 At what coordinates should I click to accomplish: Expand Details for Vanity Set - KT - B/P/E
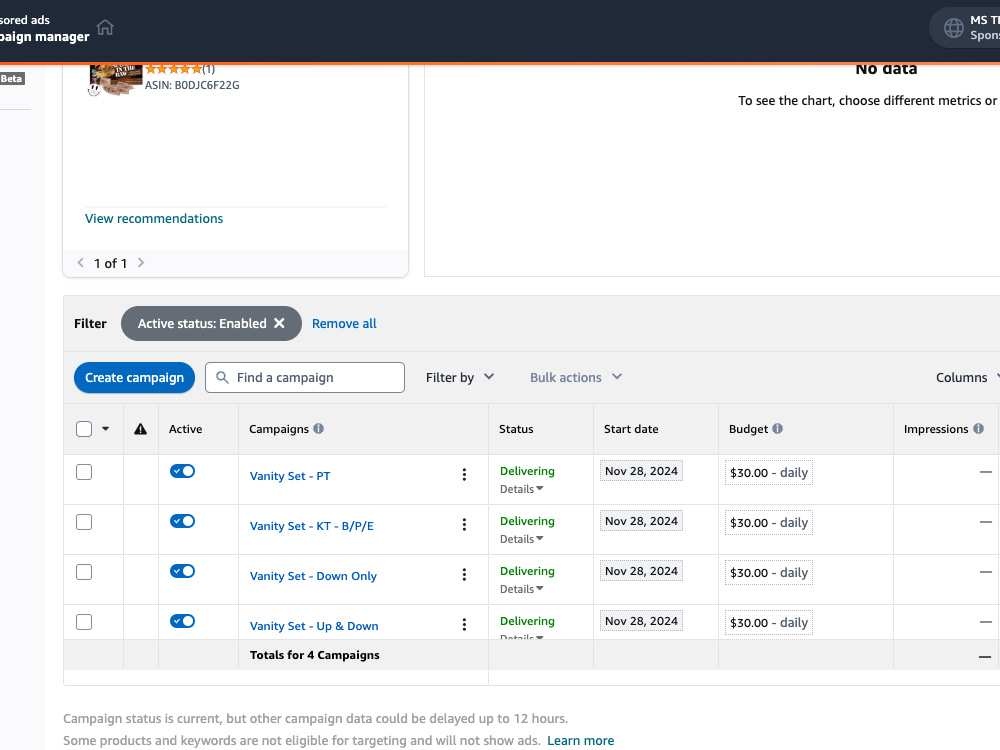point(522,539)
